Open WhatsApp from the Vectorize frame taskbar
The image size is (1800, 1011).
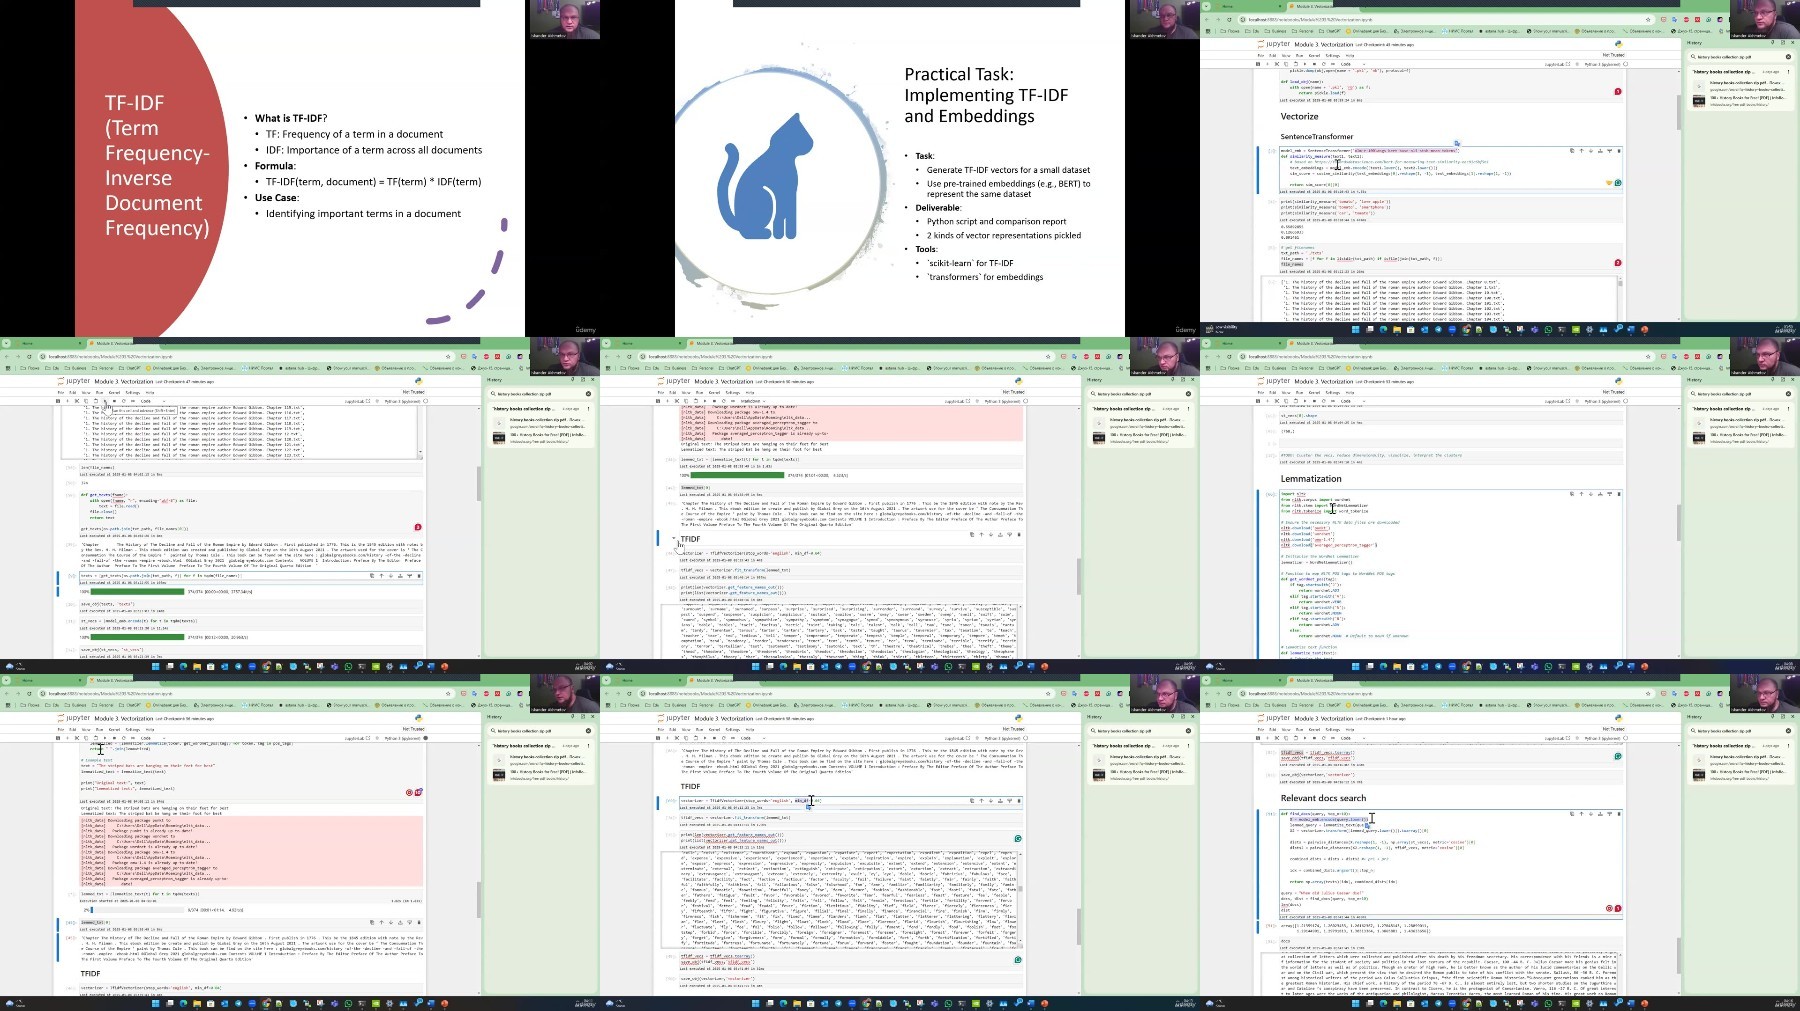click(x=1548, y=329)
